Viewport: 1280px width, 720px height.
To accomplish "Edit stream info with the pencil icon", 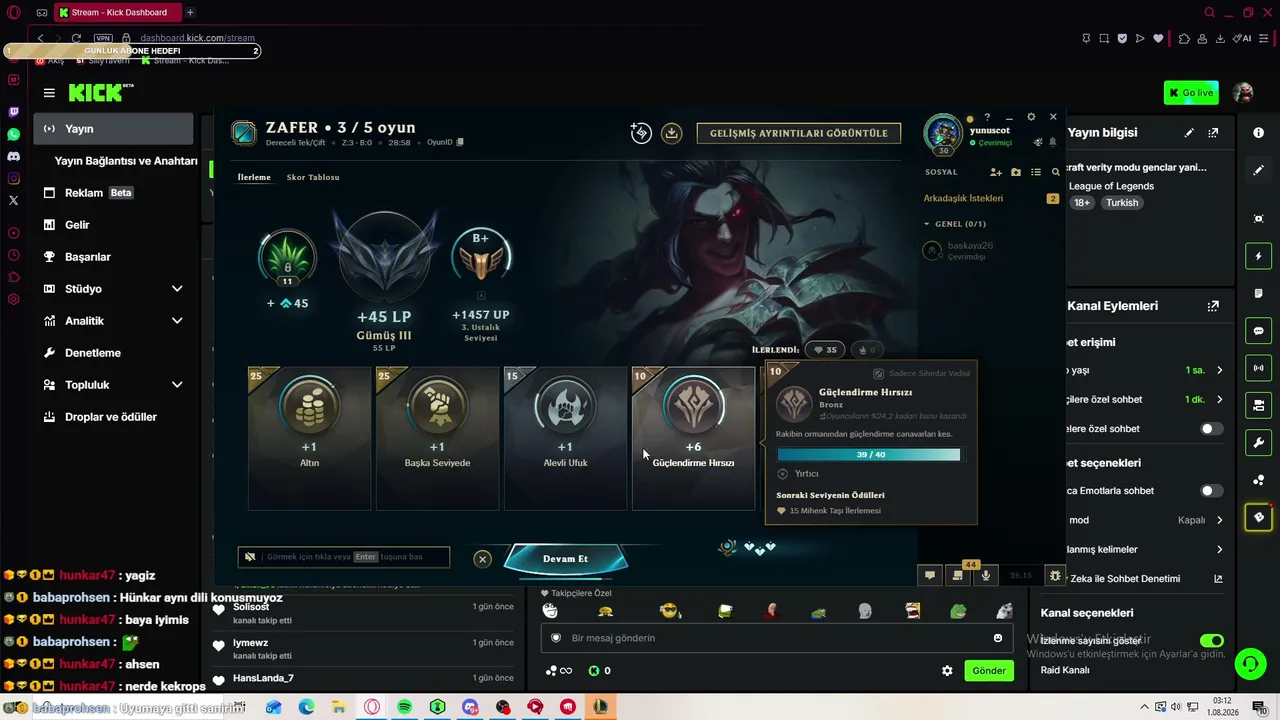I will (x=1189, y=133).
